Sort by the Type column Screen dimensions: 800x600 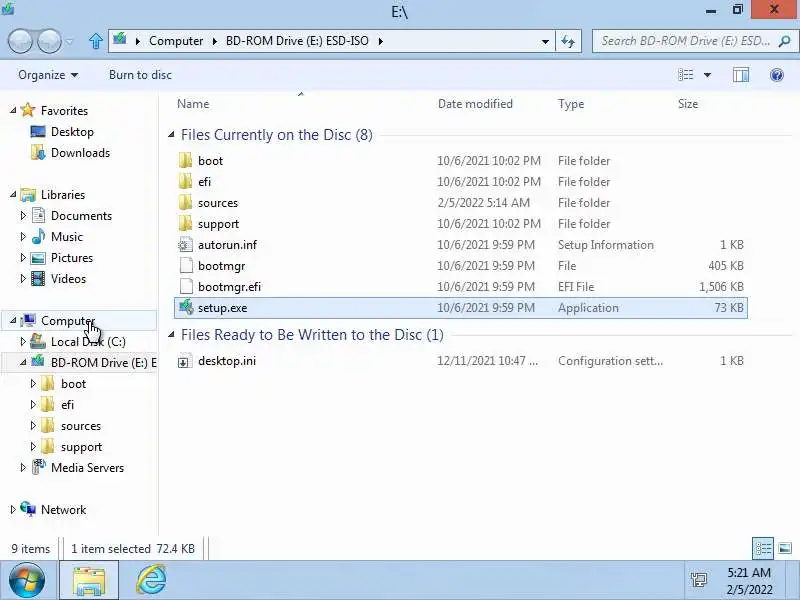[x=571, y=104]
